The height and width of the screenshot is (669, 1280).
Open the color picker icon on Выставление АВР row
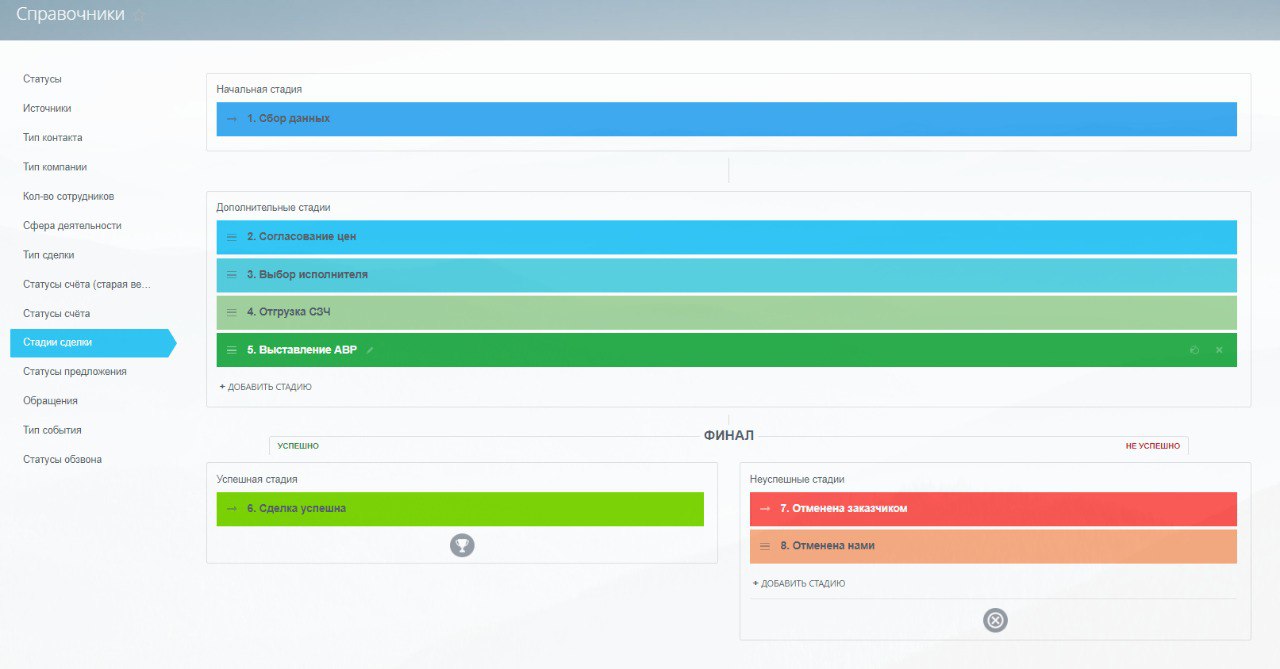click(x=1194, y=350)
